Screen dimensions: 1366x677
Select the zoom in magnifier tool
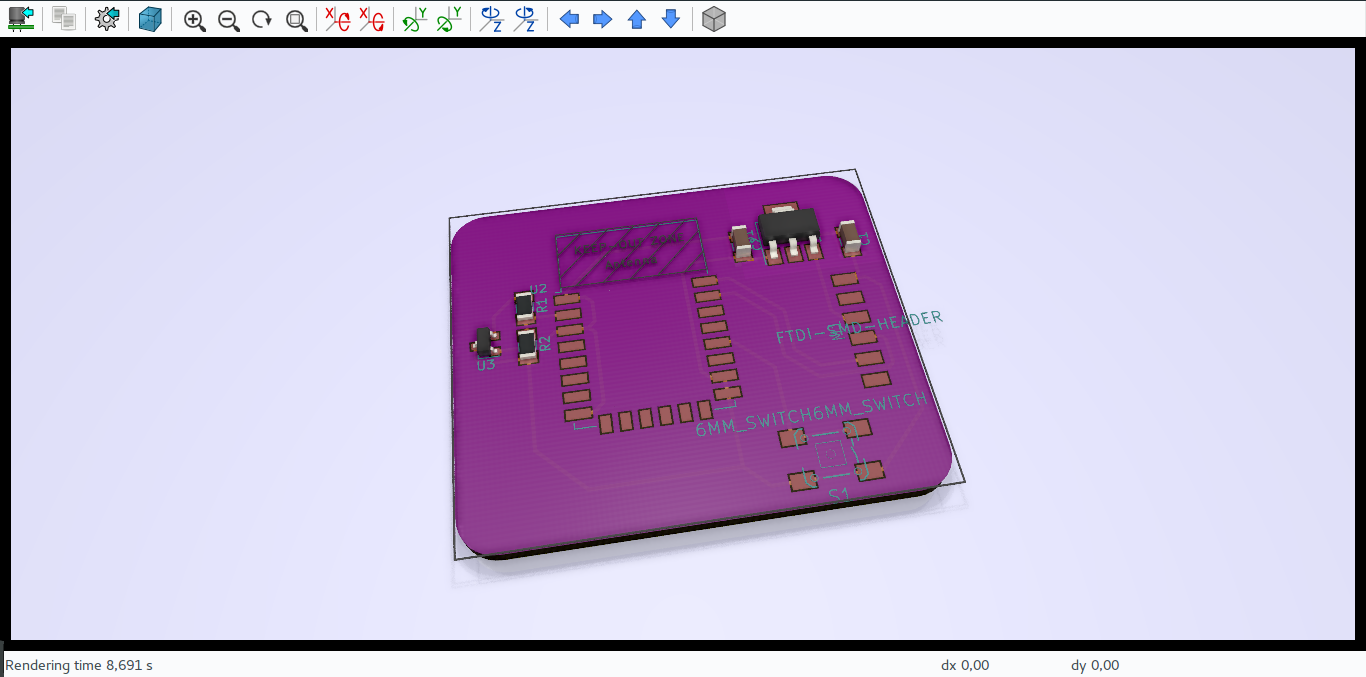coord(195,18)
